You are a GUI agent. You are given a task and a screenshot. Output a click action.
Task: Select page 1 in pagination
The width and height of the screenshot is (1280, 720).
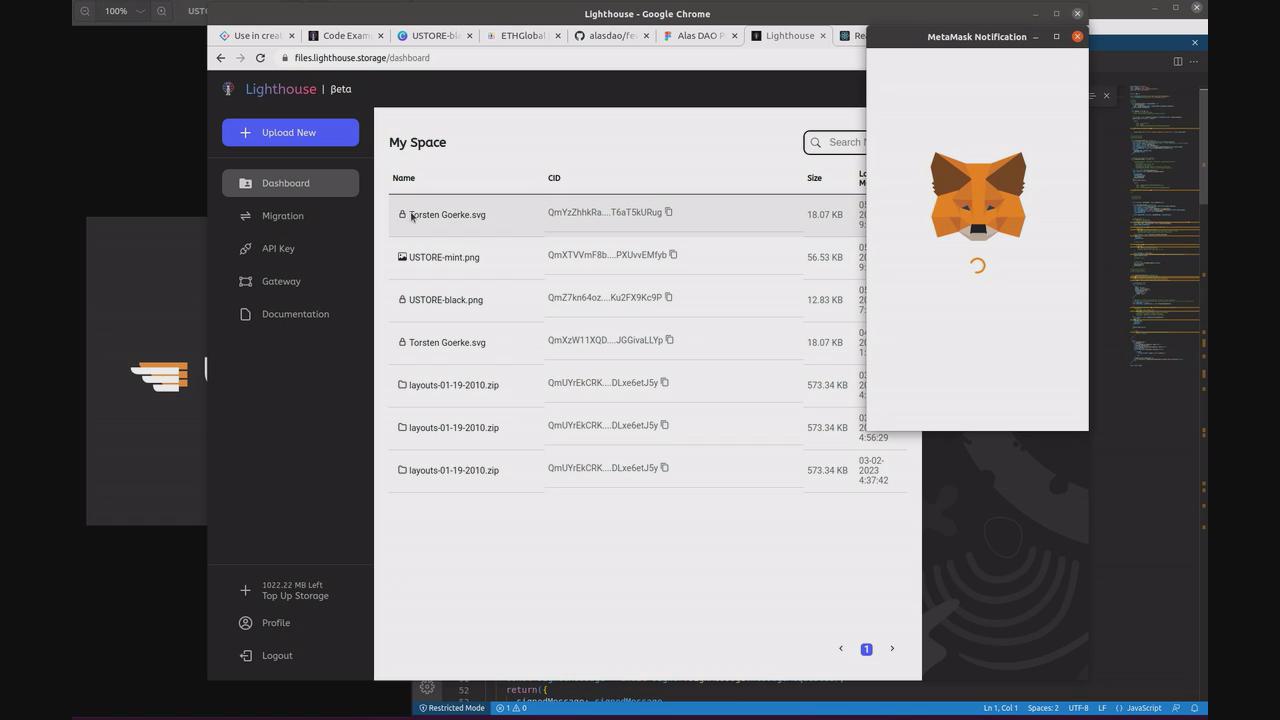[866, 650]
